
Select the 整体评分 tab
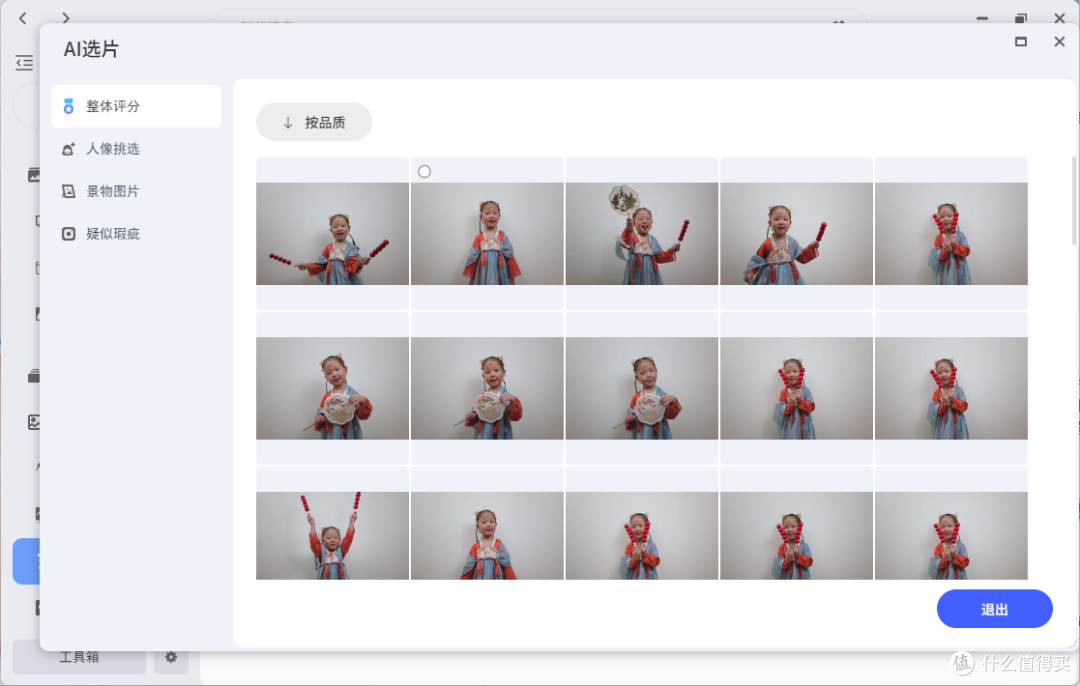tap(136, 106)
